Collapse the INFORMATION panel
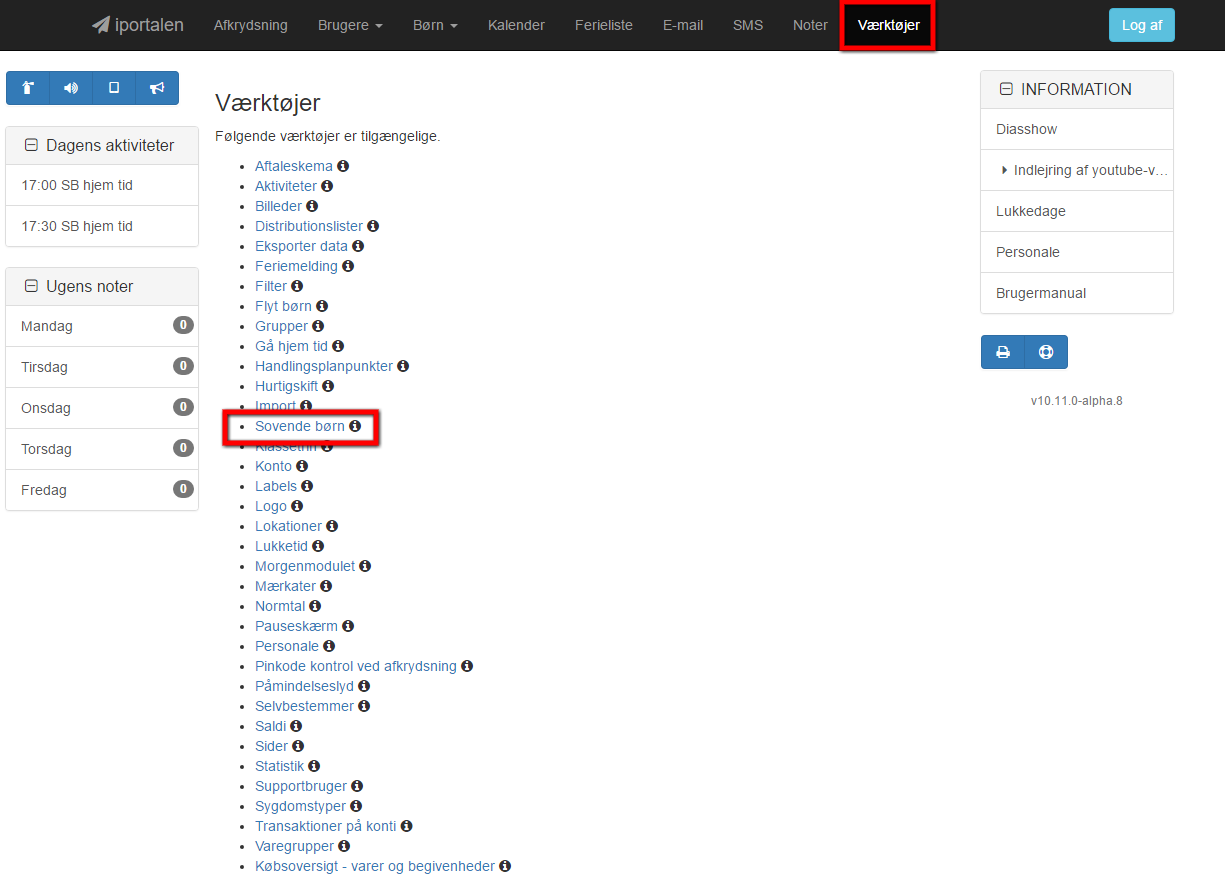 pyautogui.click(x=1005, y=89)
